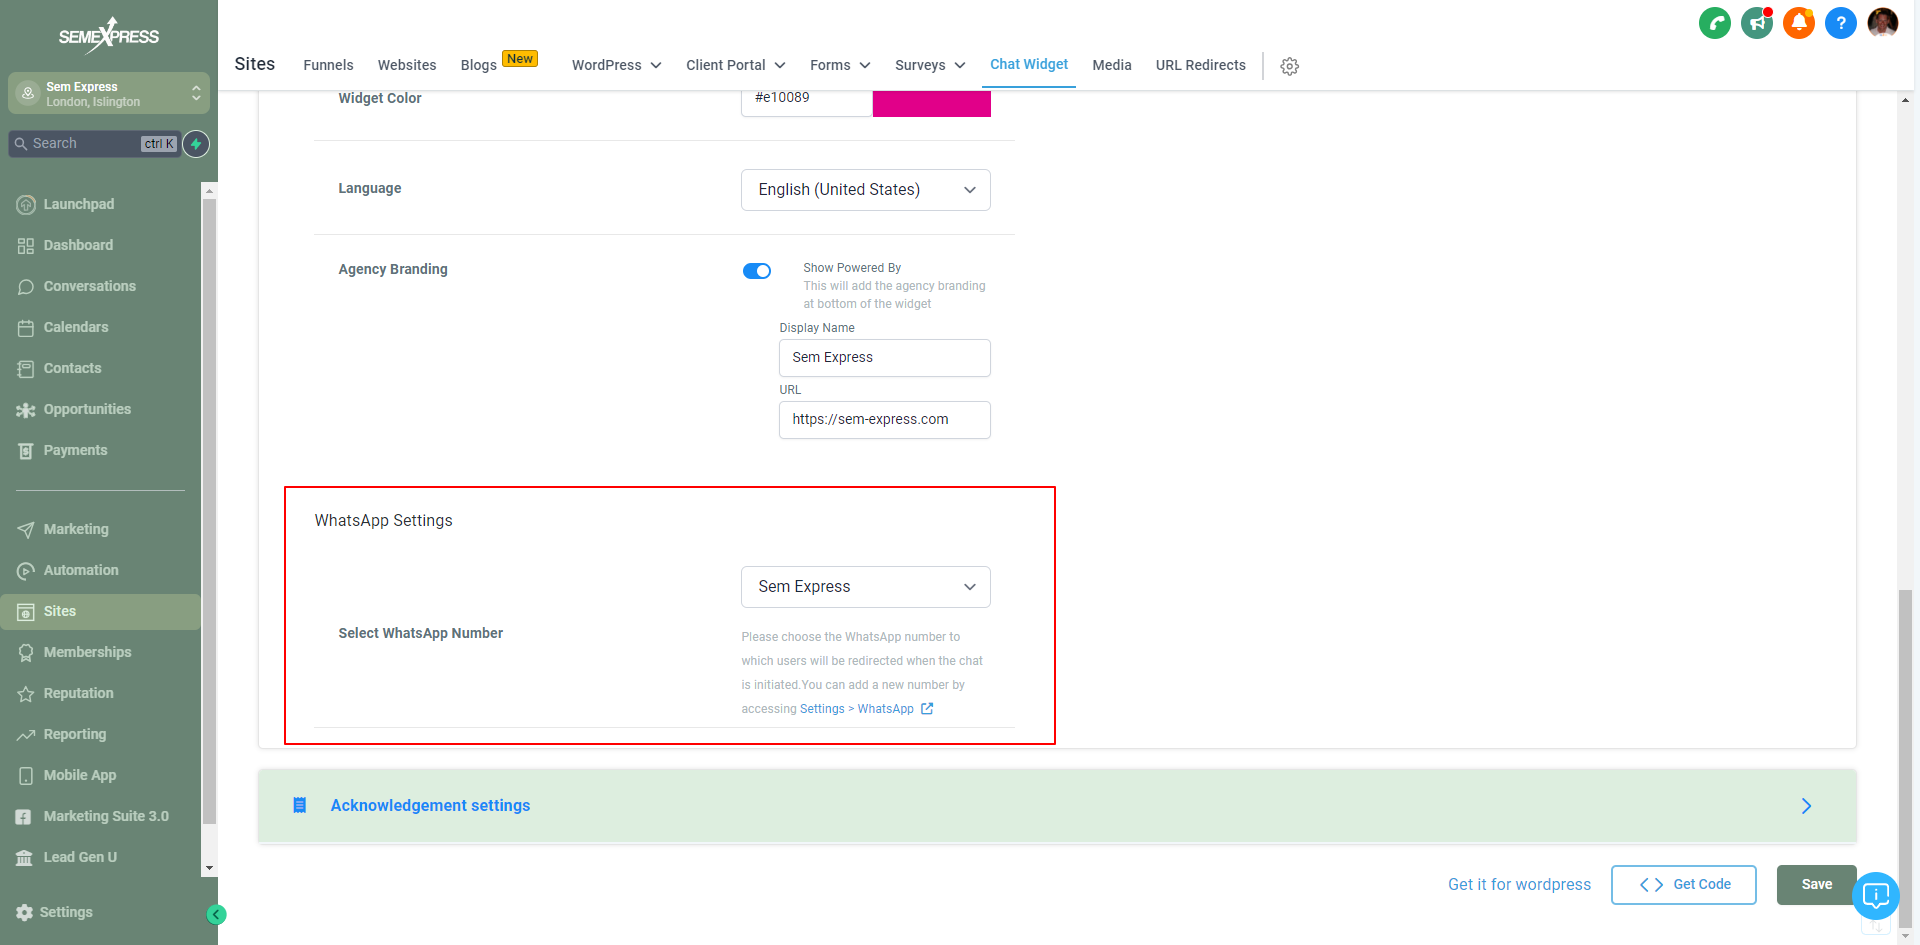
Task: Click the Widget Color hex input
Action: [807, 103]
